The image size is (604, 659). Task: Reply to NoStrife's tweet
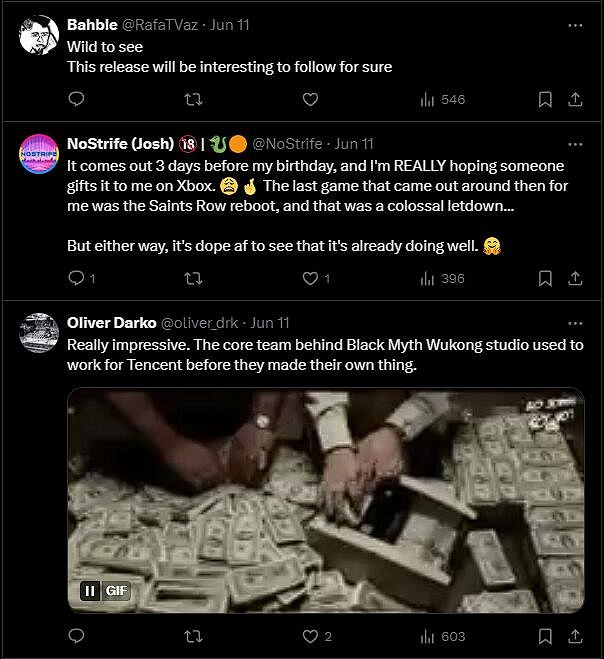pos(77,278)
